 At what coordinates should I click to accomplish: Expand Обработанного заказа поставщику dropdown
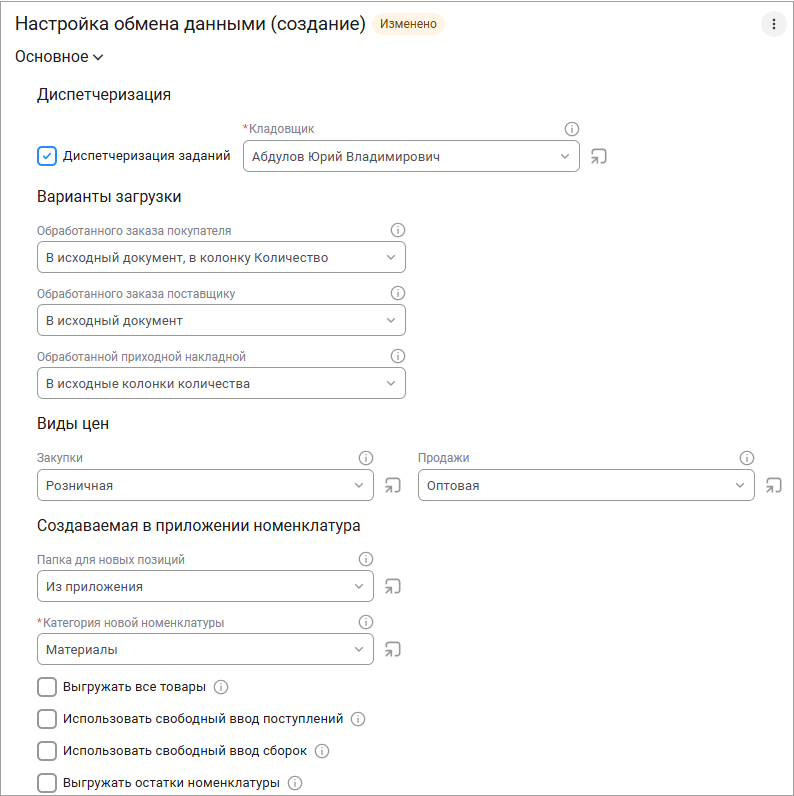221,320
